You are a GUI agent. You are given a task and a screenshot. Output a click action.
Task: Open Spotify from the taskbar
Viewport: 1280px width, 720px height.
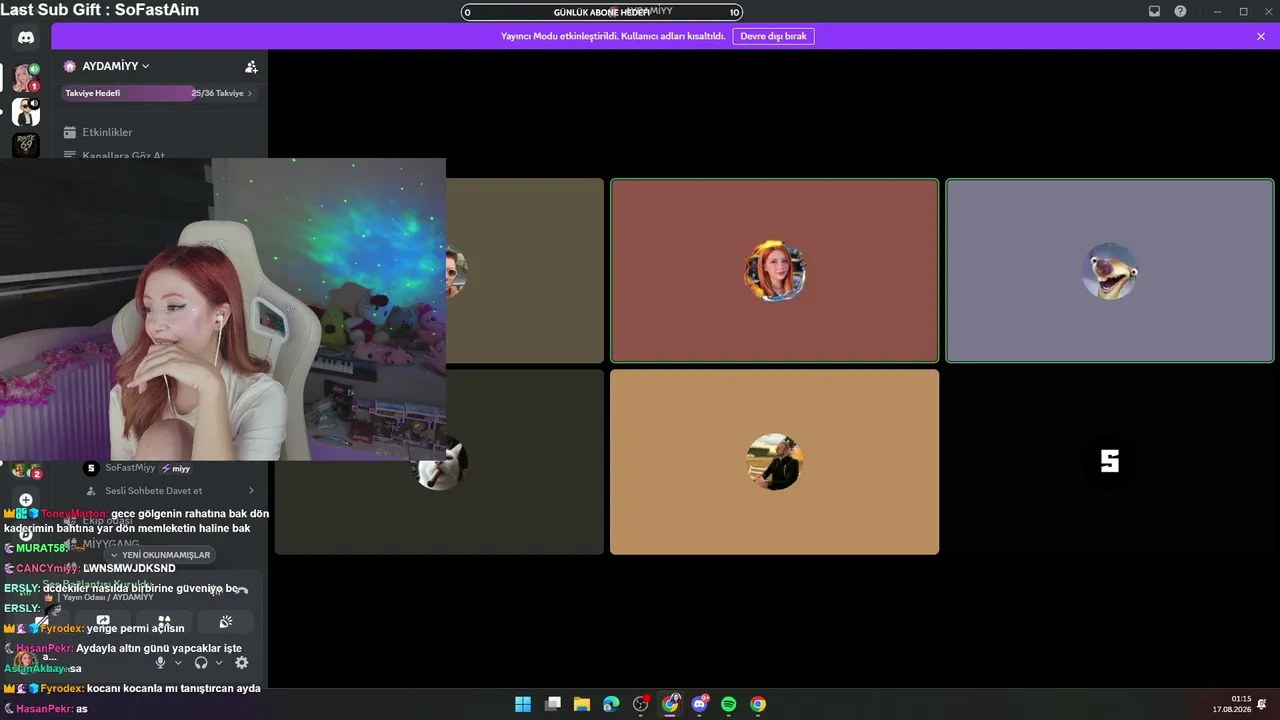coord(729,704)
